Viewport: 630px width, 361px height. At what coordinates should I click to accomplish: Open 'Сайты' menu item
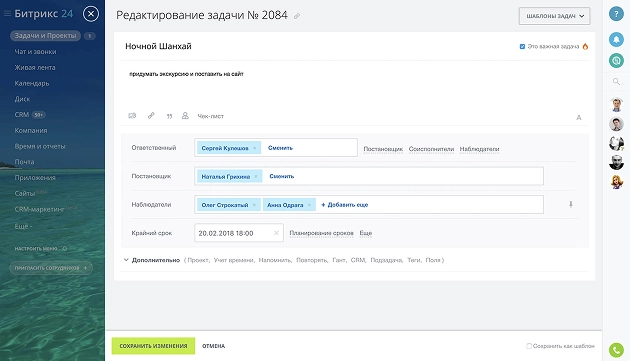point(25,193)
